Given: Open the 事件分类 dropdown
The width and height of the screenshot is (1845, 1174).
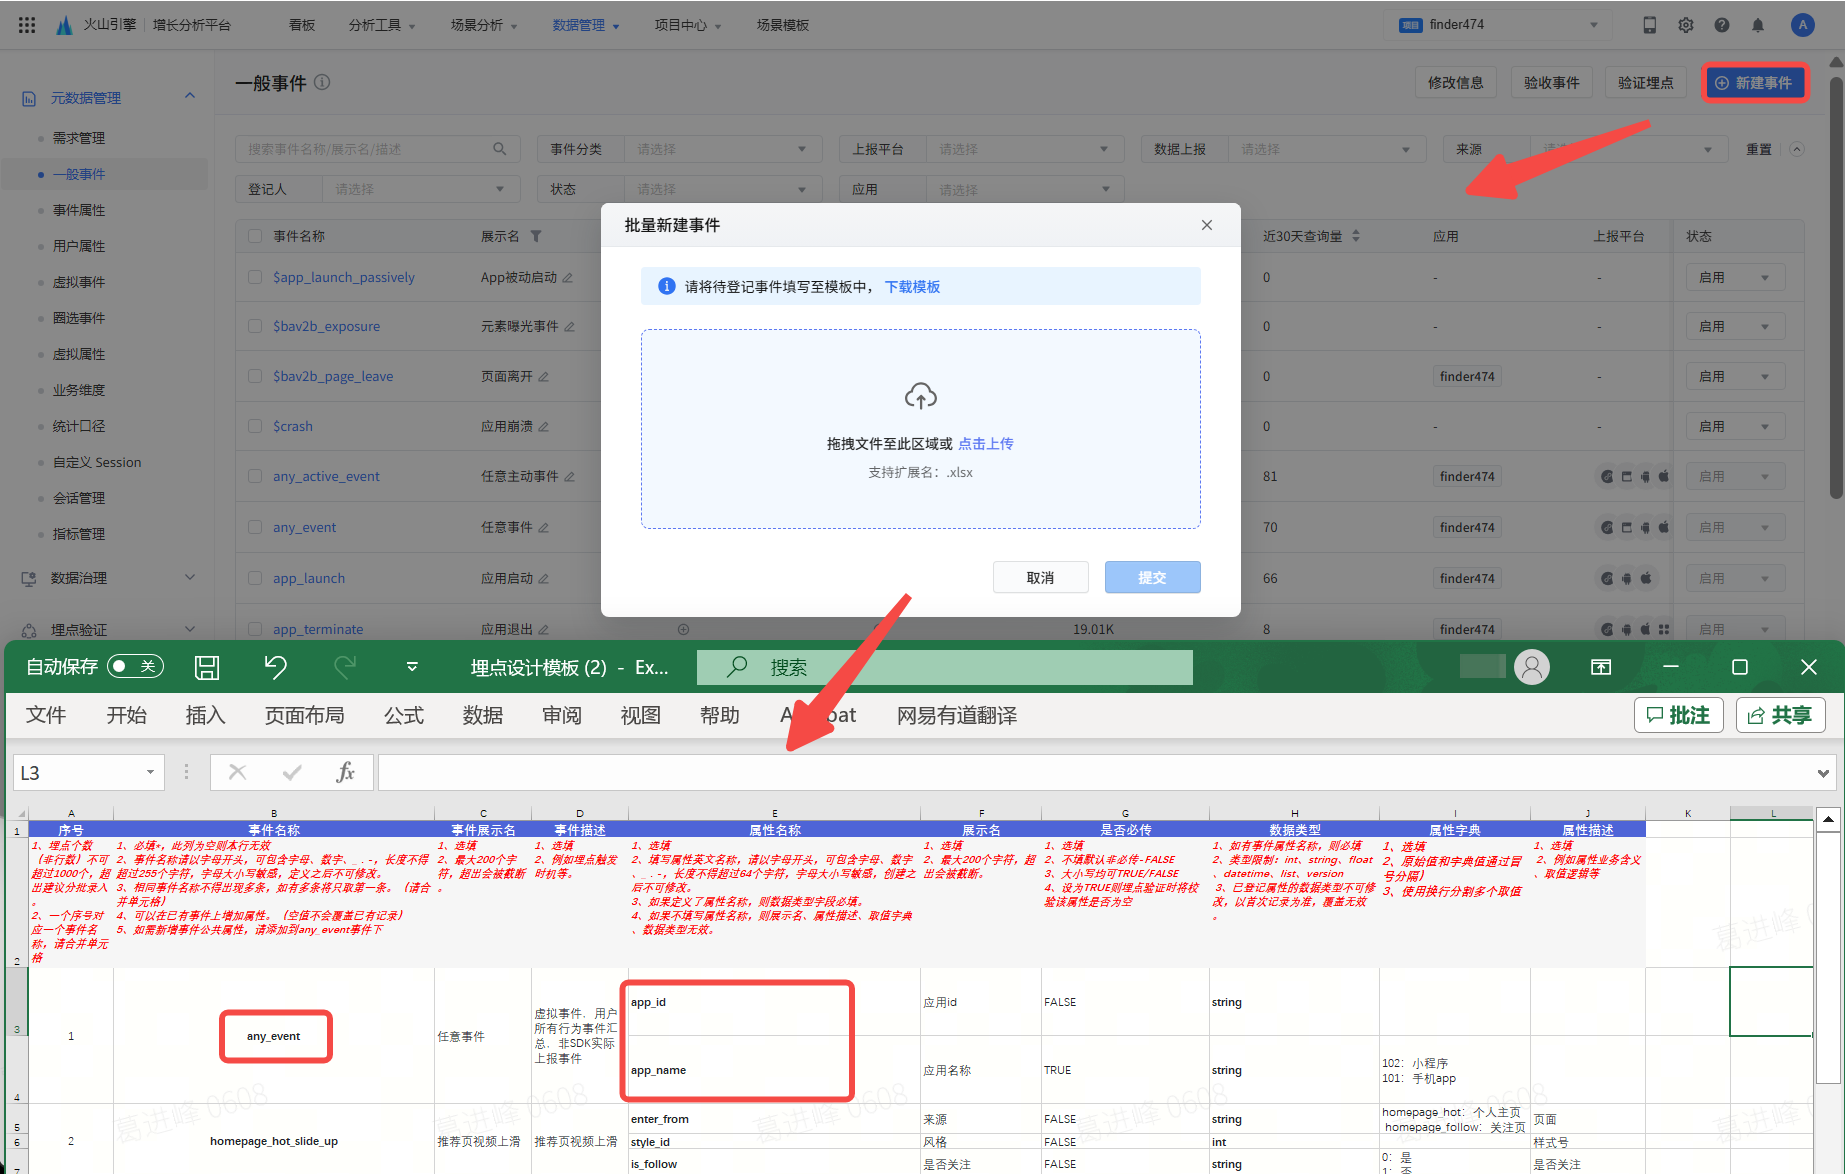Looking at the screenshot, I should (722, 149).
